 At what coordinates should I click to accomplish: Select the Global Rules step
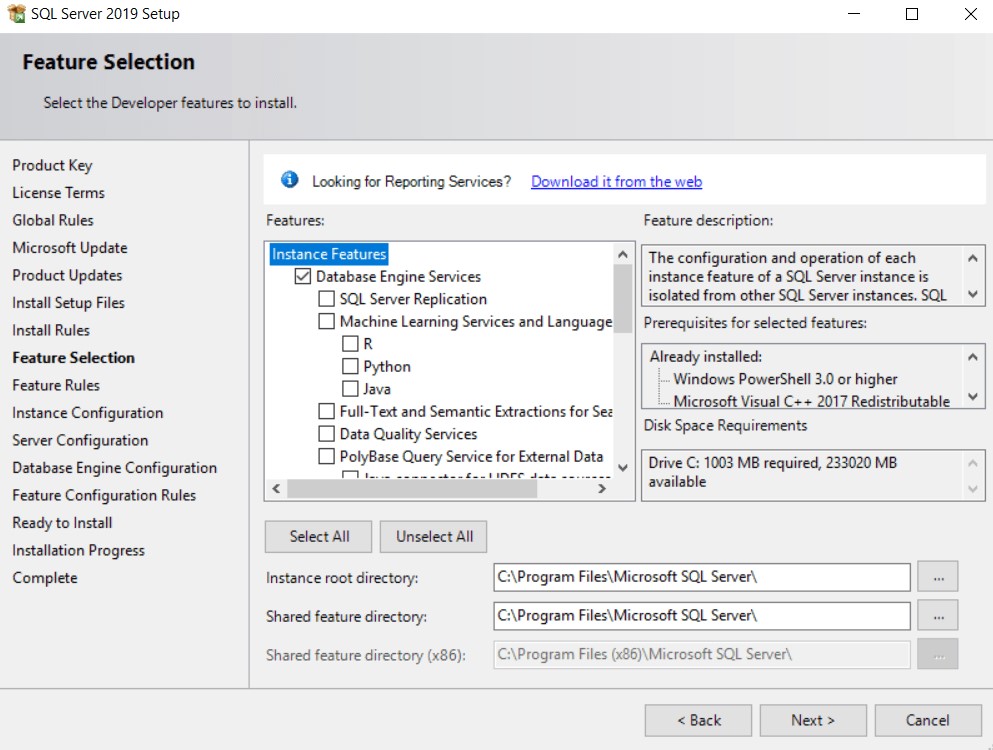pyautogui.click(x=53, y=220)
